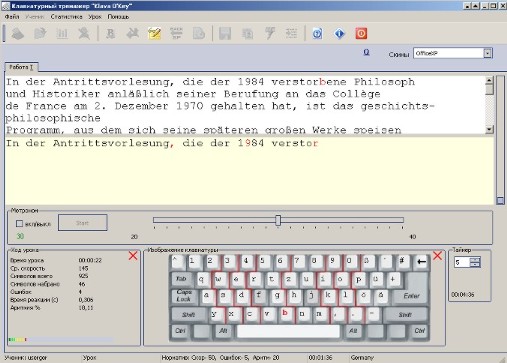This screenshot has height=363, width=507.
Task: Click the metronome tempo slider handle
Action: 278,220
